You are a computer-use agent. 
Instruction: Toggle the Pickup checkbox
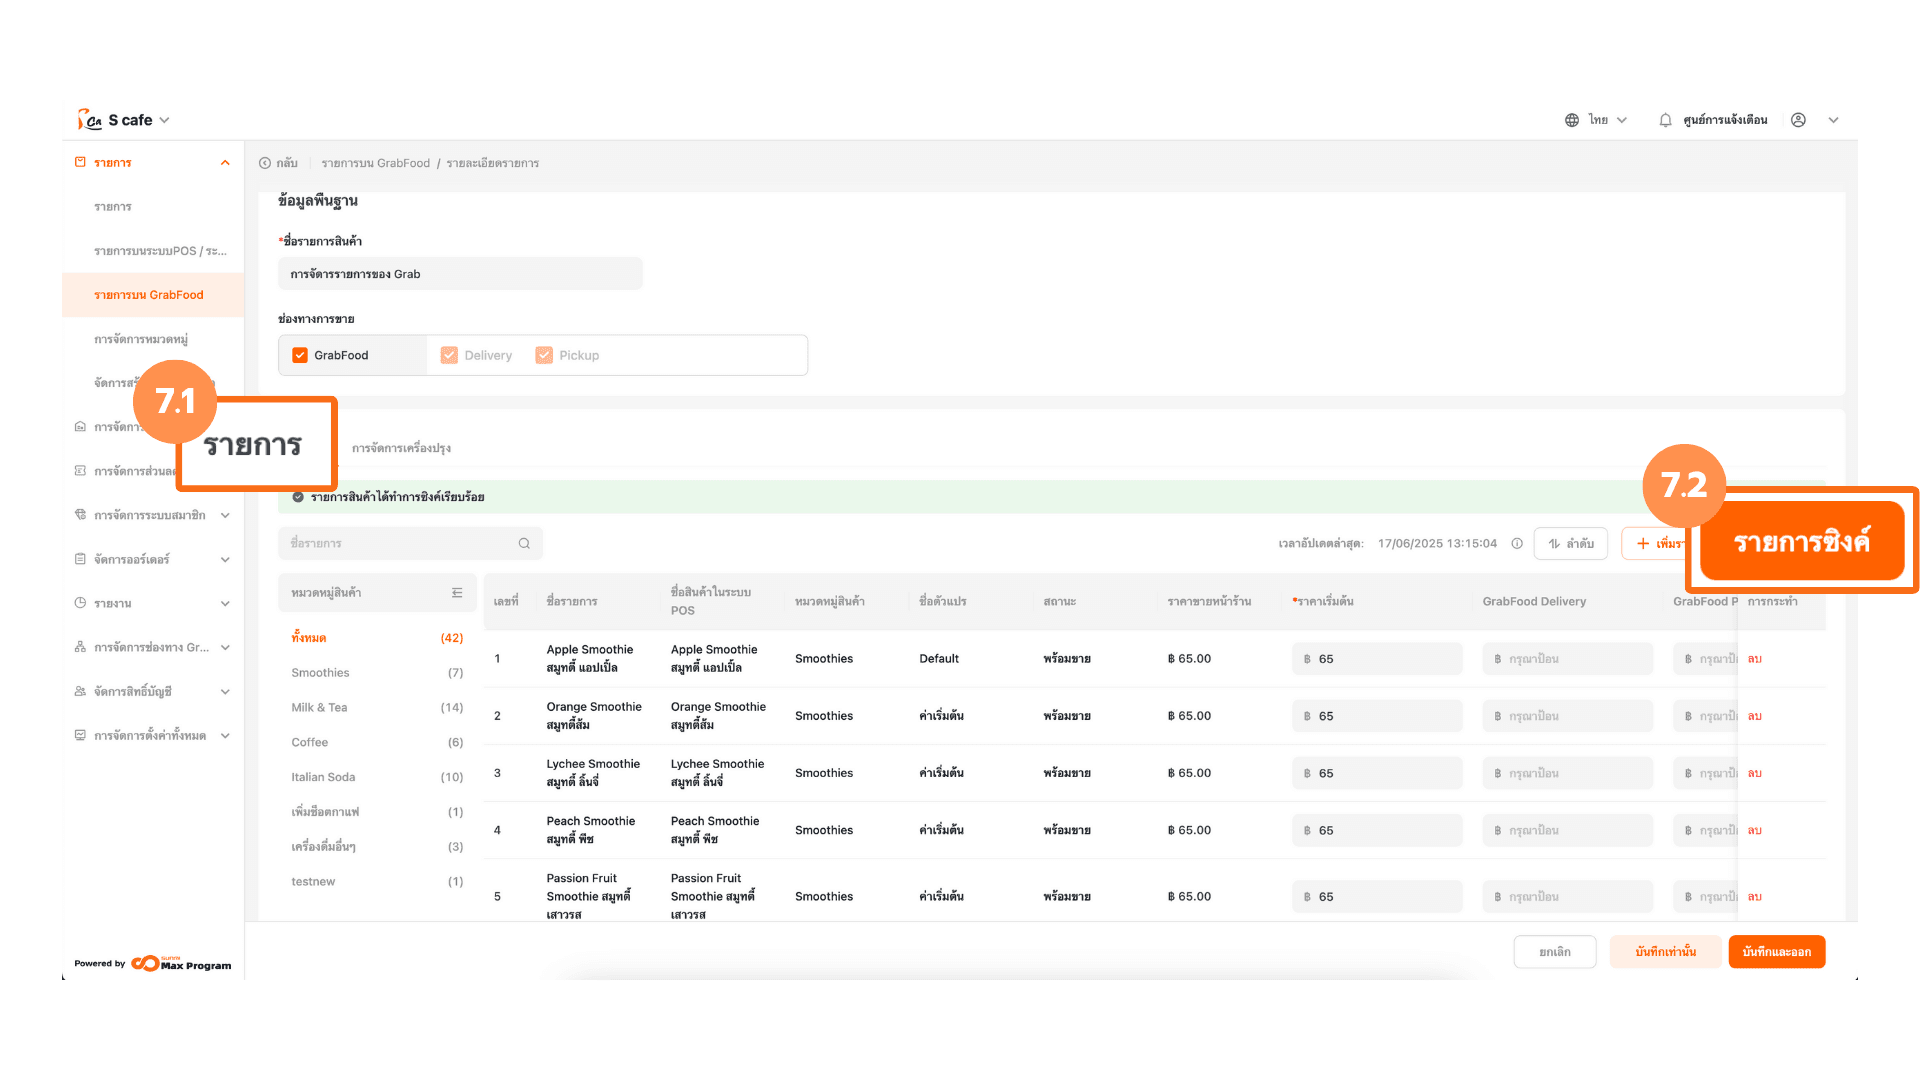coord(544,355)
